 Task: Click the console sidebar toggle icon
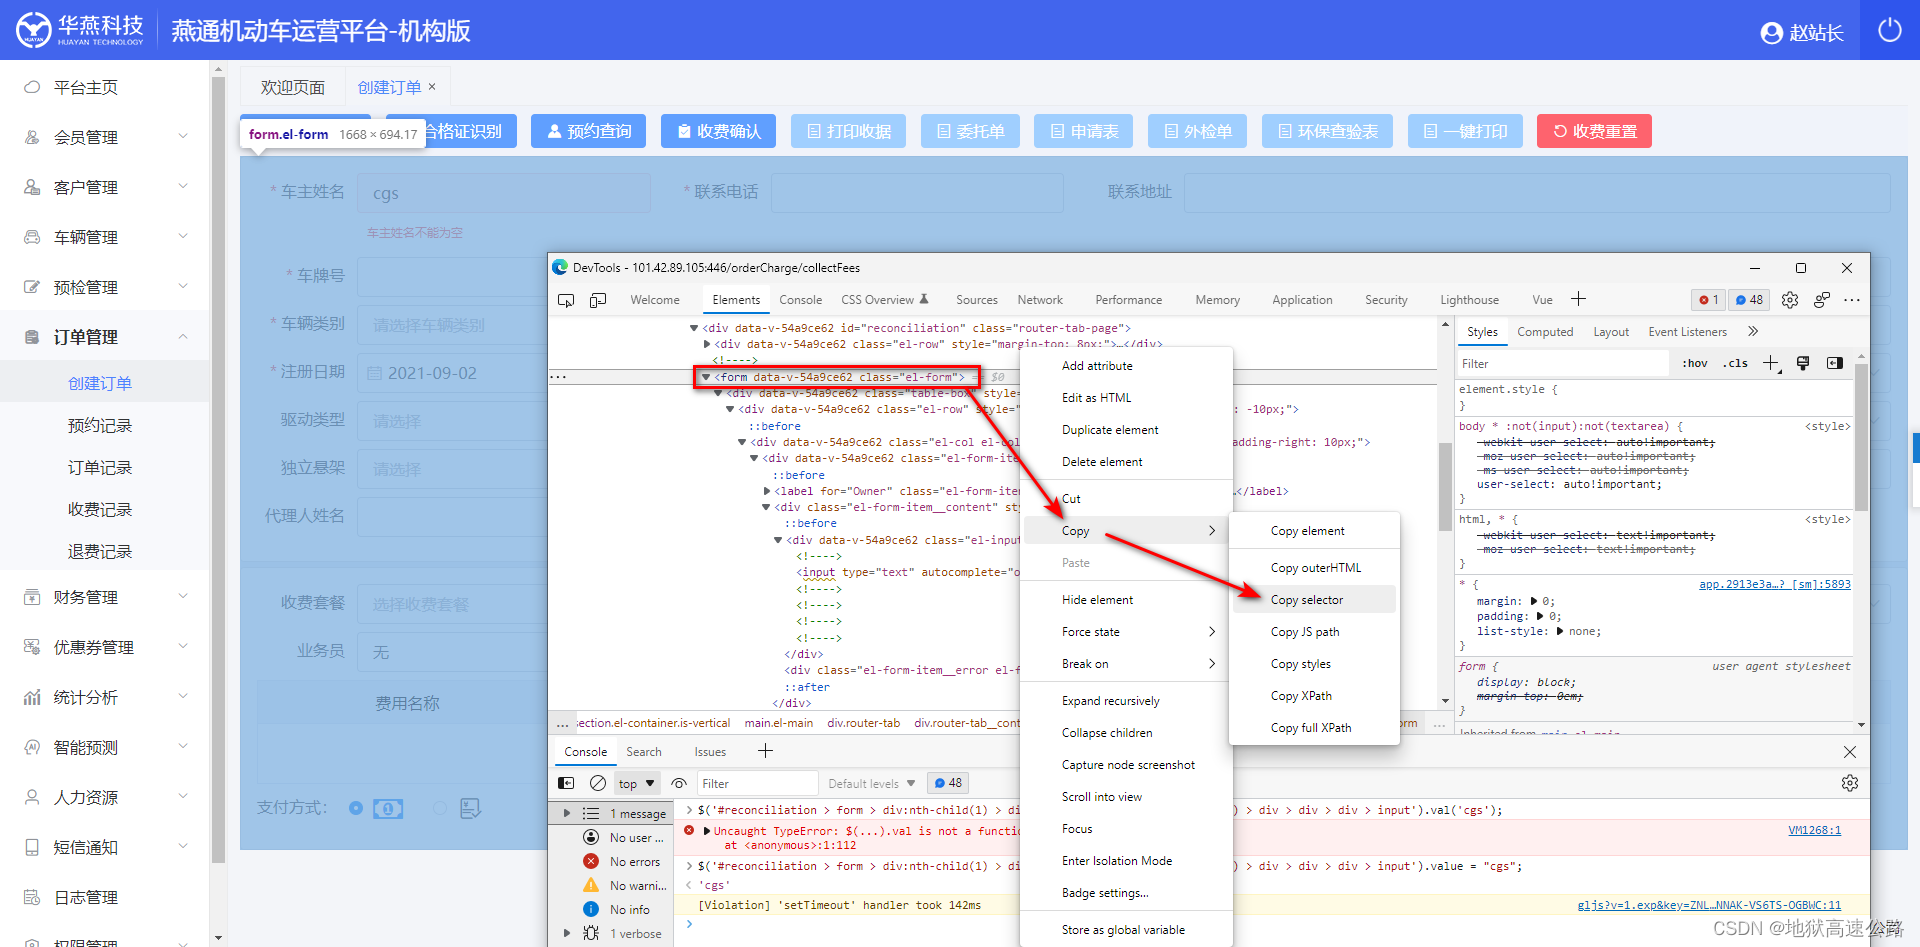click(566, 783)
